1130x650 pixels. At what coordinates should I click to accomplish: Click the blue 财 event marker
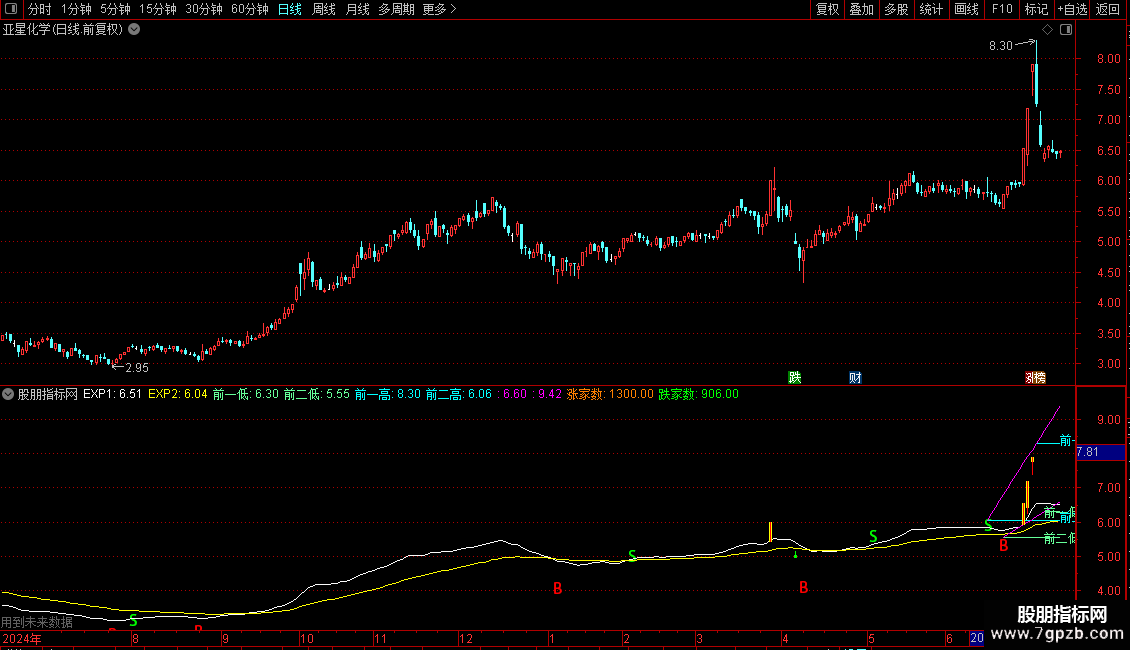[855, 377]
